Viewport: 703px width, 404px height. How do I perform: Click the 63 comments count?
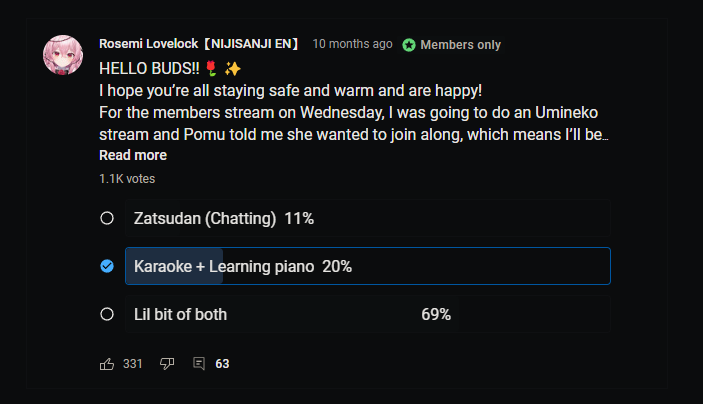point(222,364)
